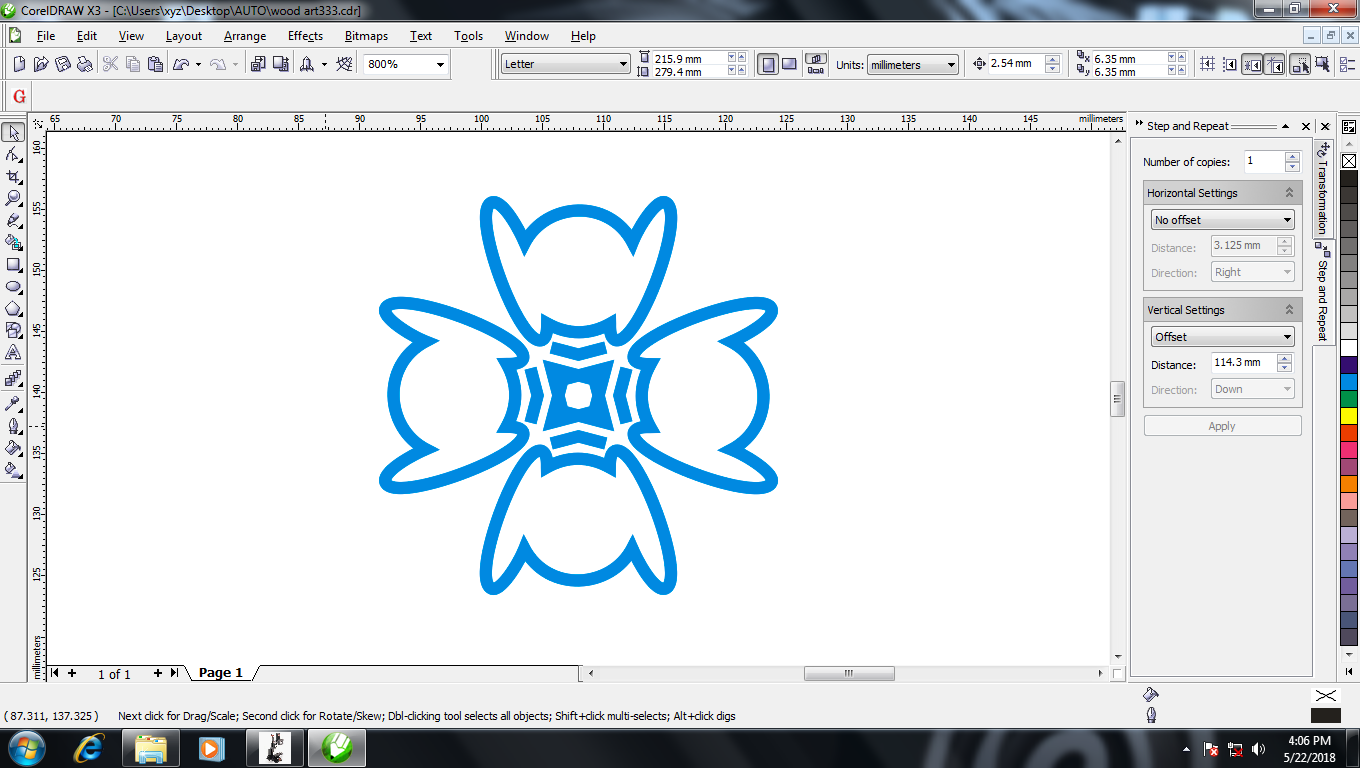This screenshot has height=768, width=1360.
Task: Select the Basic Shapes tool
Action: [13, 331]
